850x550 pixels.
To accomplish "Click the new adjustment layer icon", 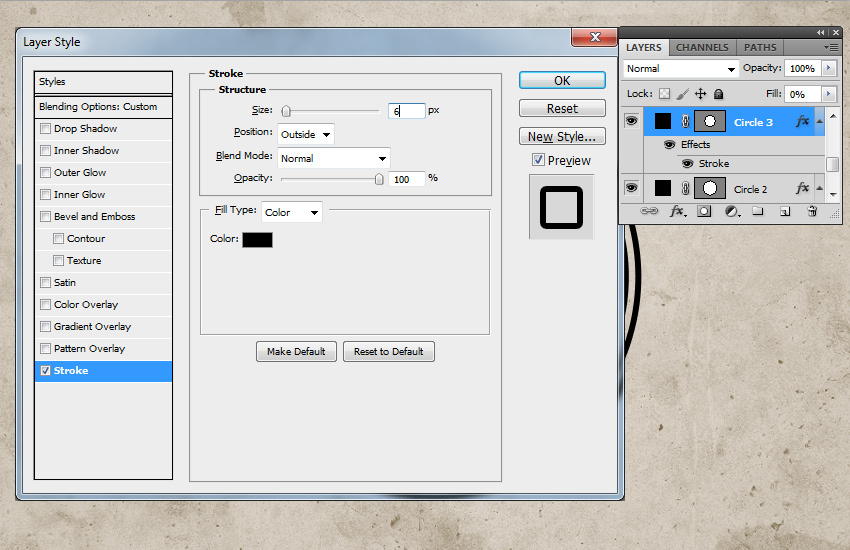I will tap(731, 211).
